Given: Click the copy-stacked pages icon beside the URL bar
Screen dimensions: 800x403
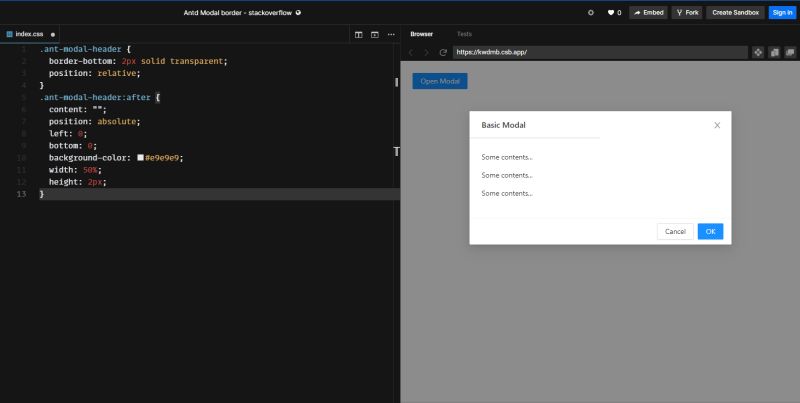Looking at the screenshot, I should click(774, 53).
